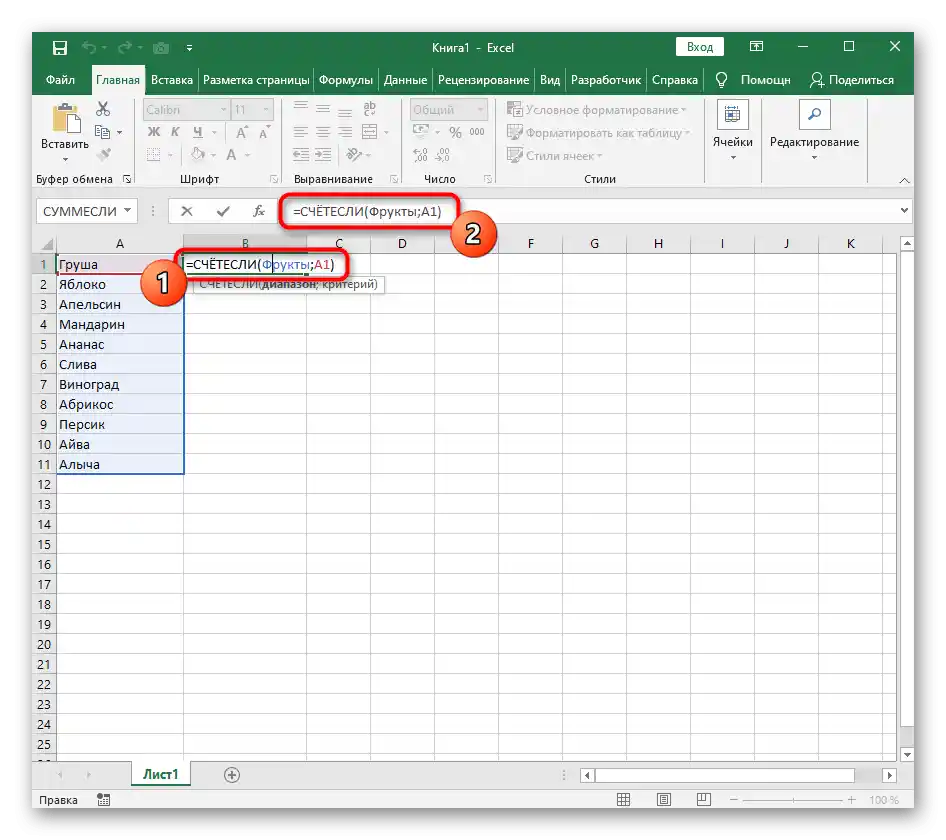Confirm formula with the check mark
The image size is (946, 840).
223,211
